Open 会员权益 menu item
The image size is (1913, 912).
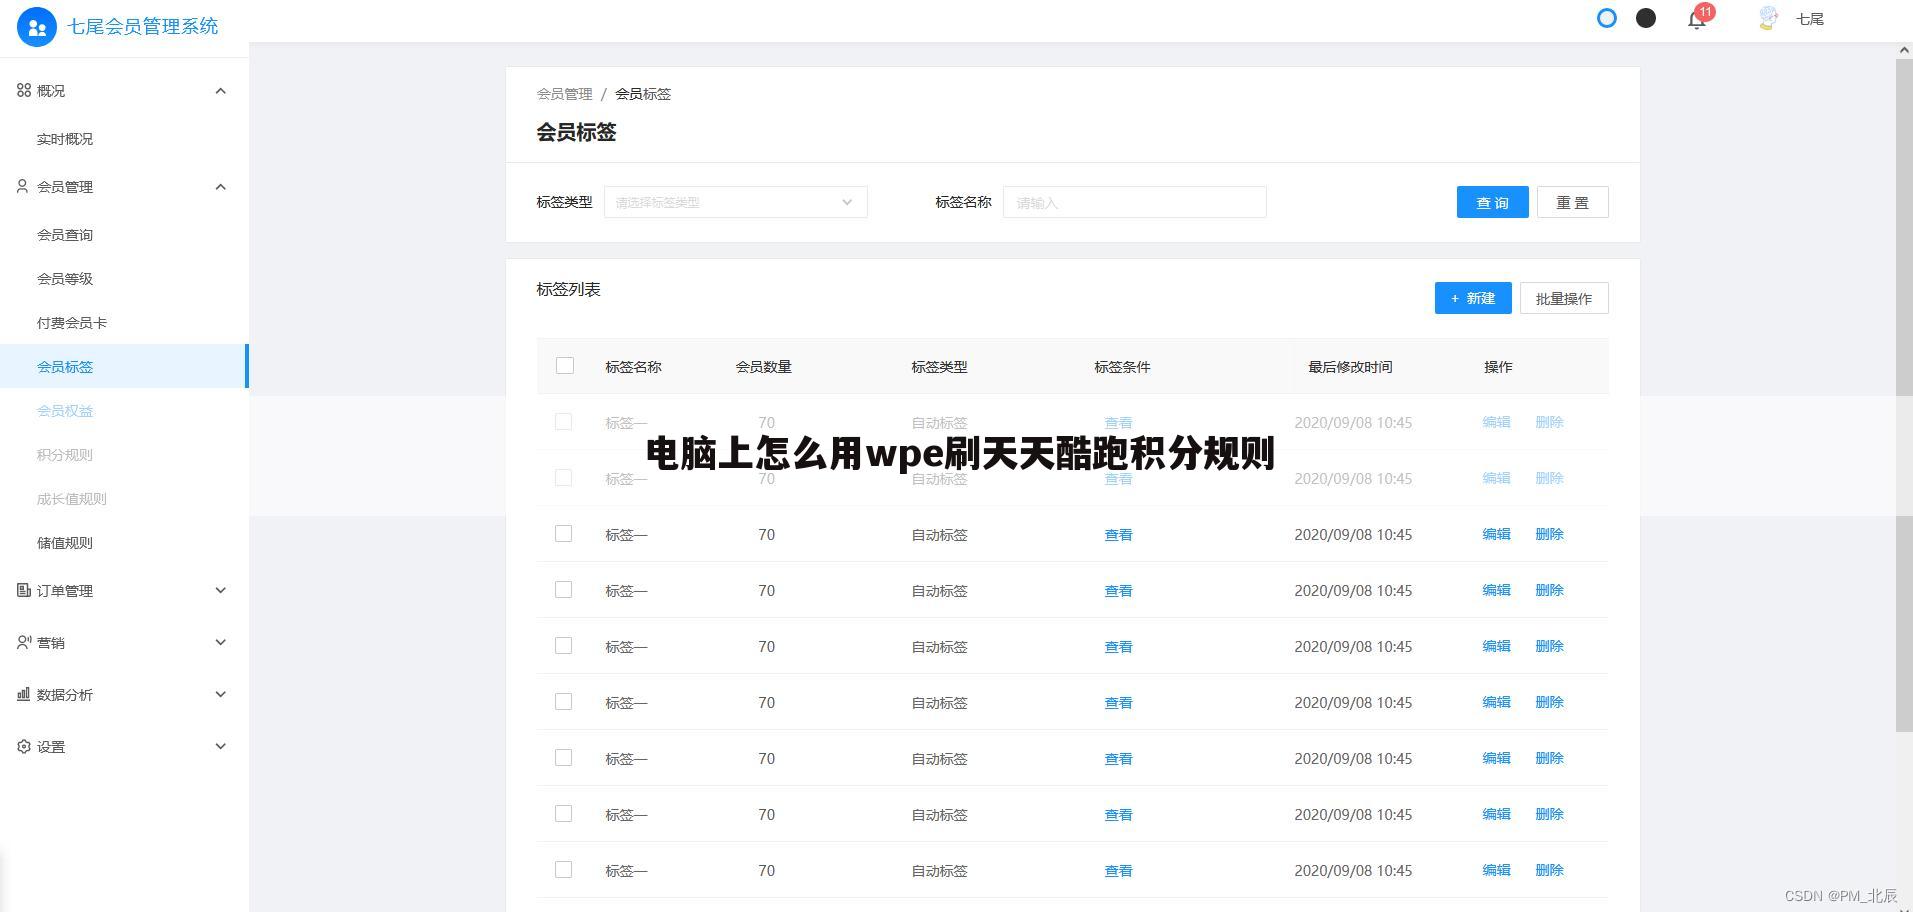click(65, 411)
